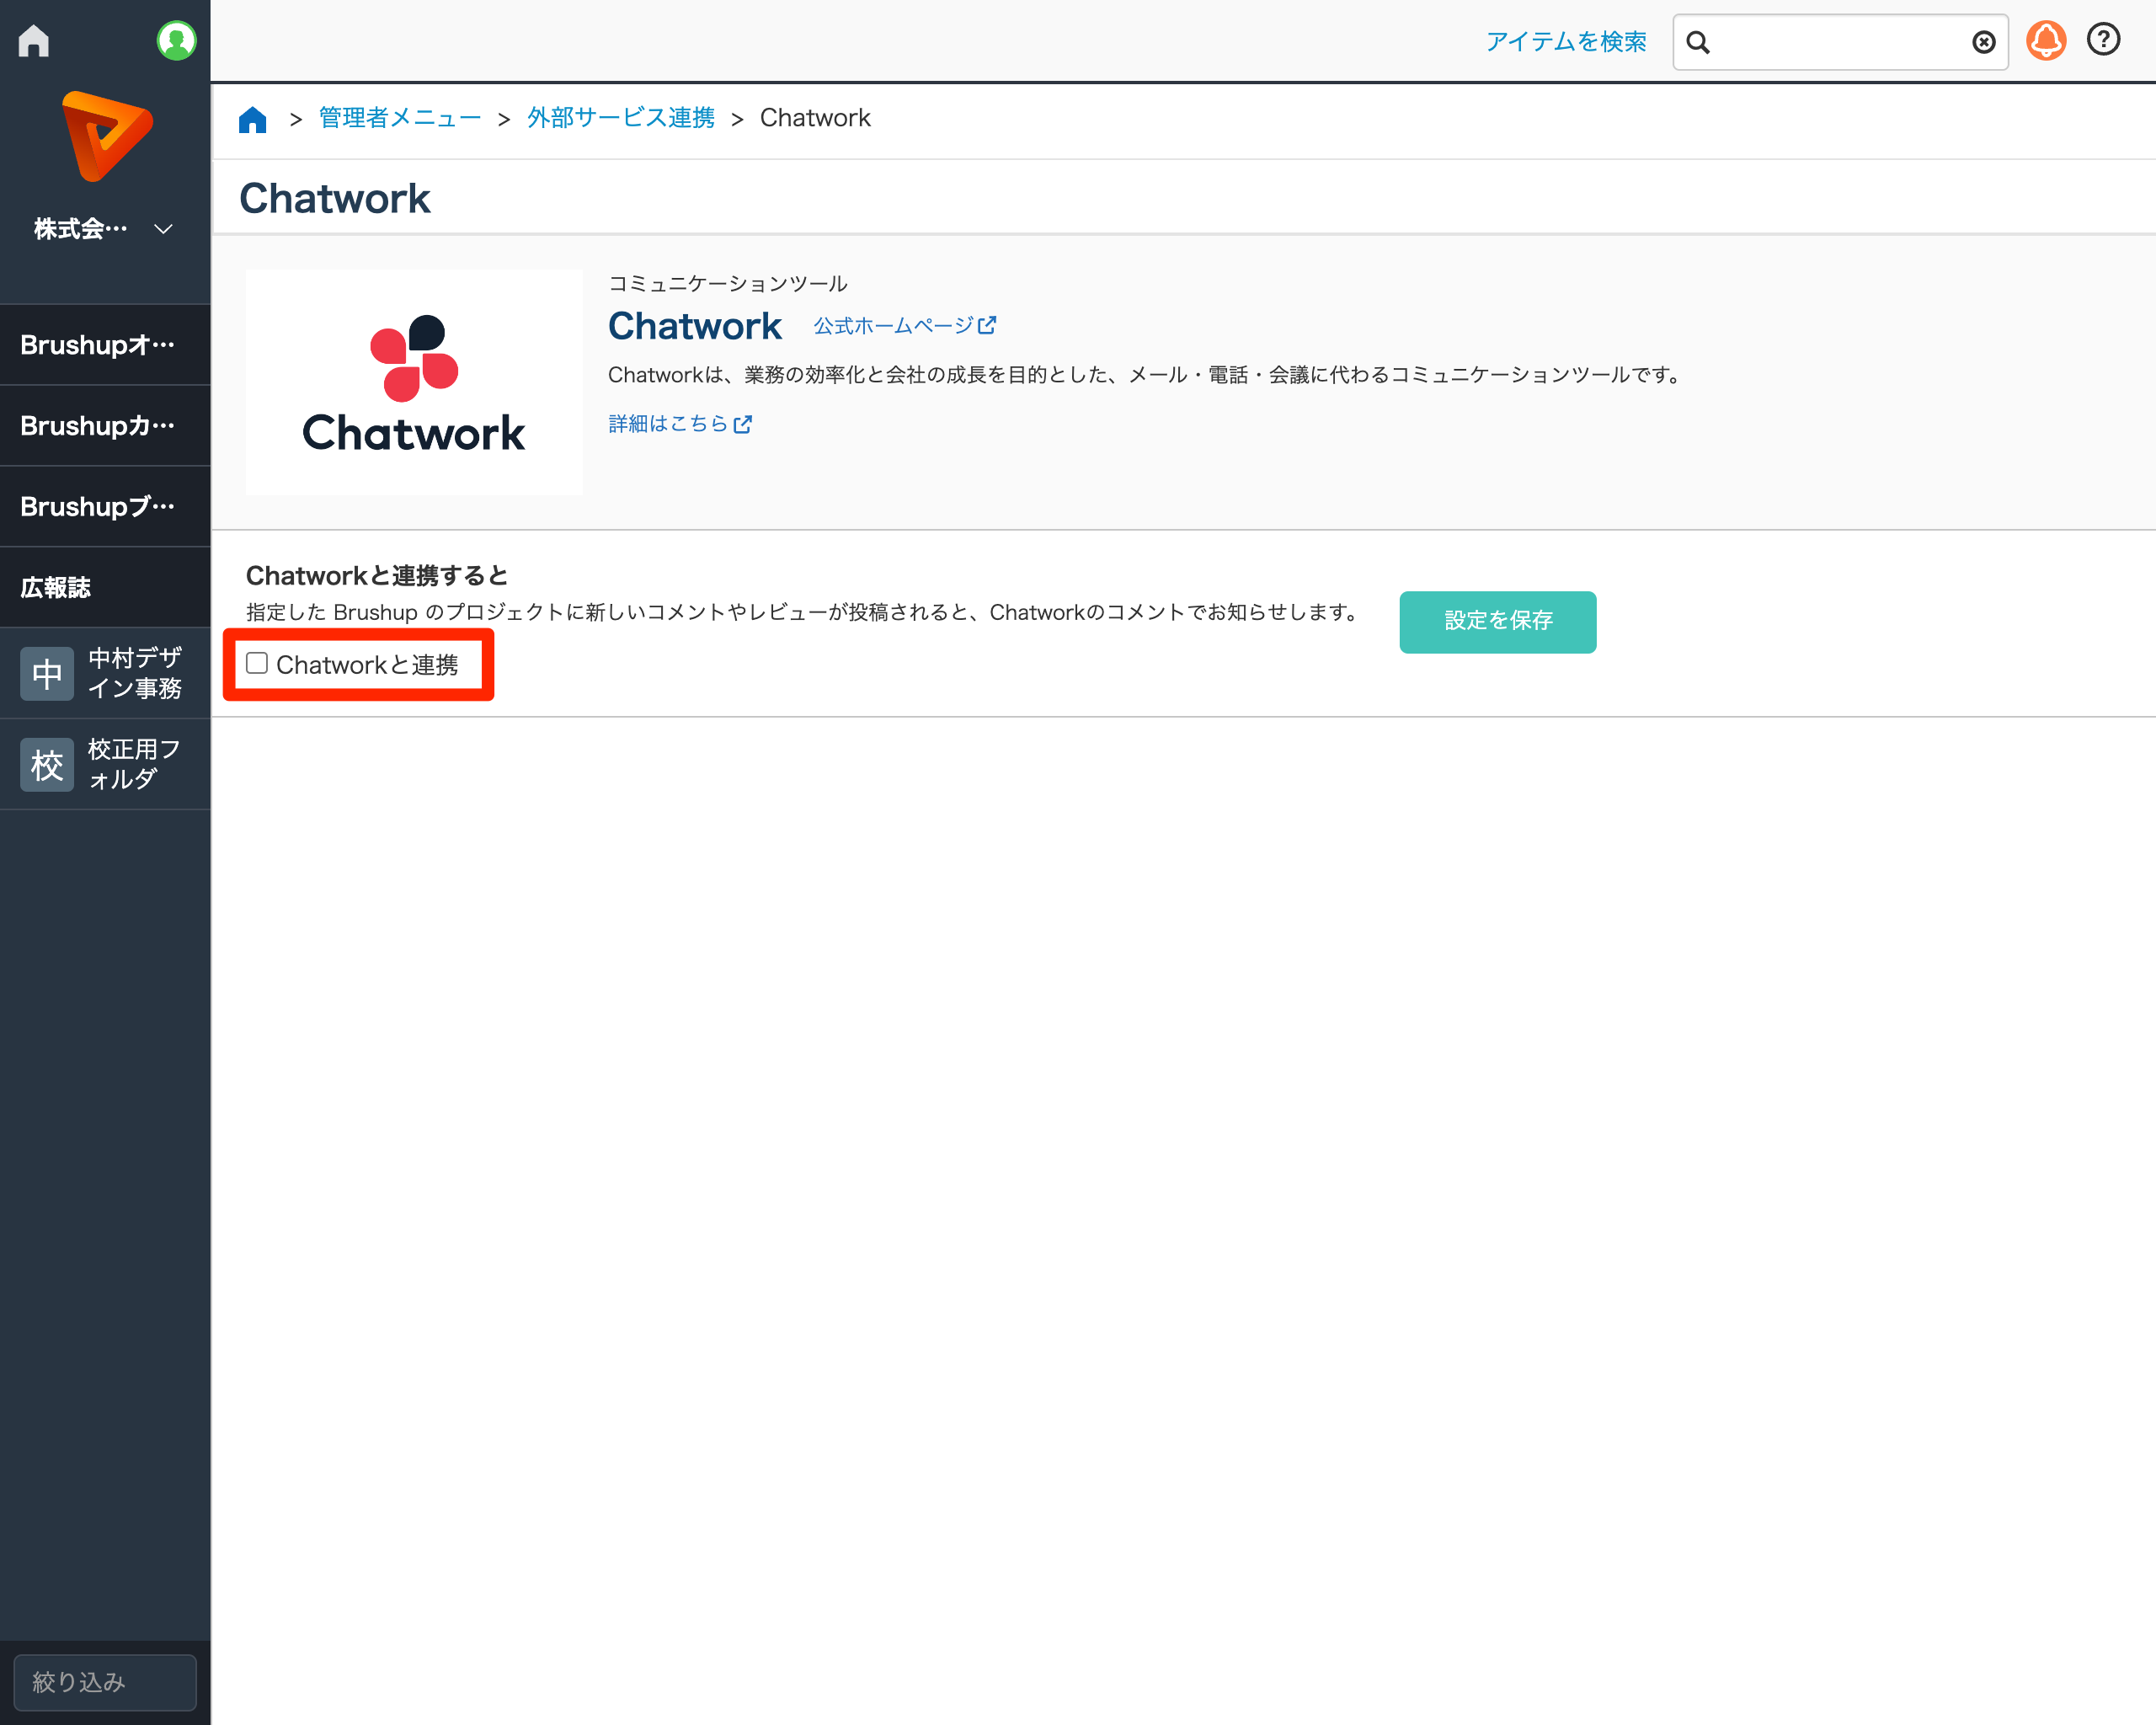This screenshot has height=1725, width=2156.
Task: Open the Brushupブ… sidebar section
Action: [x=105, y=507]
